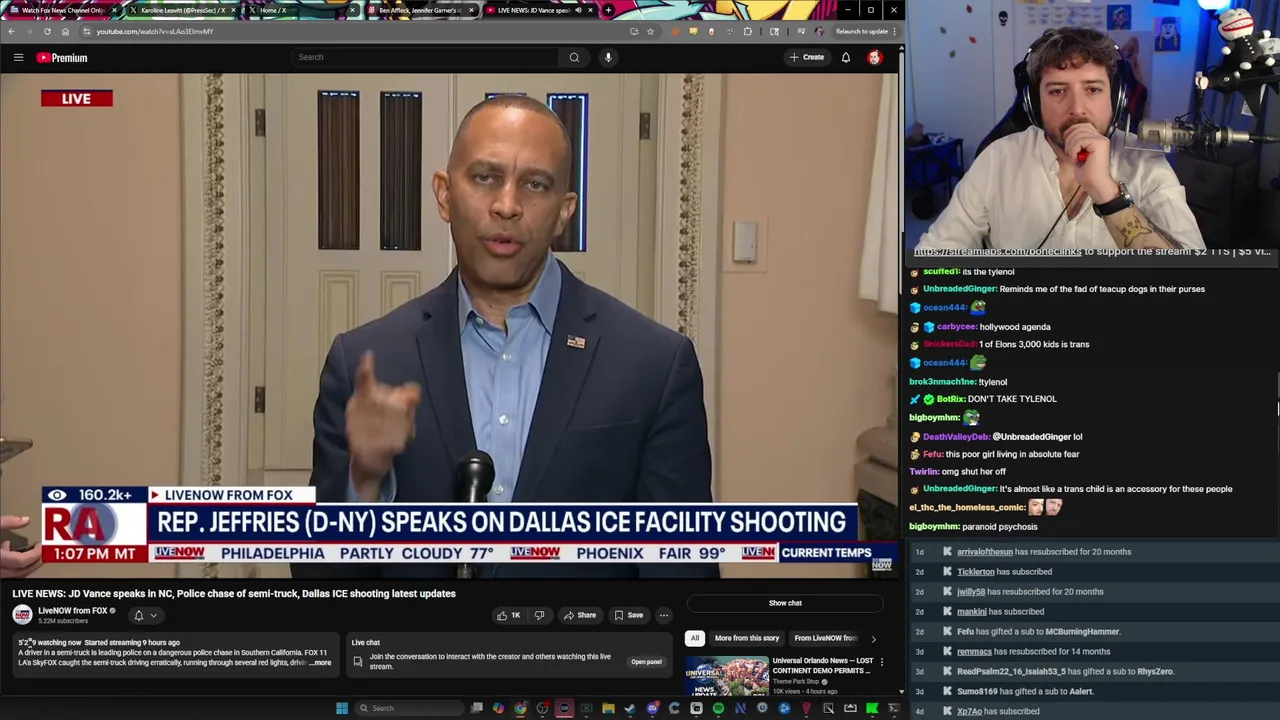Share the LiveNOW video

pos(579,615)
